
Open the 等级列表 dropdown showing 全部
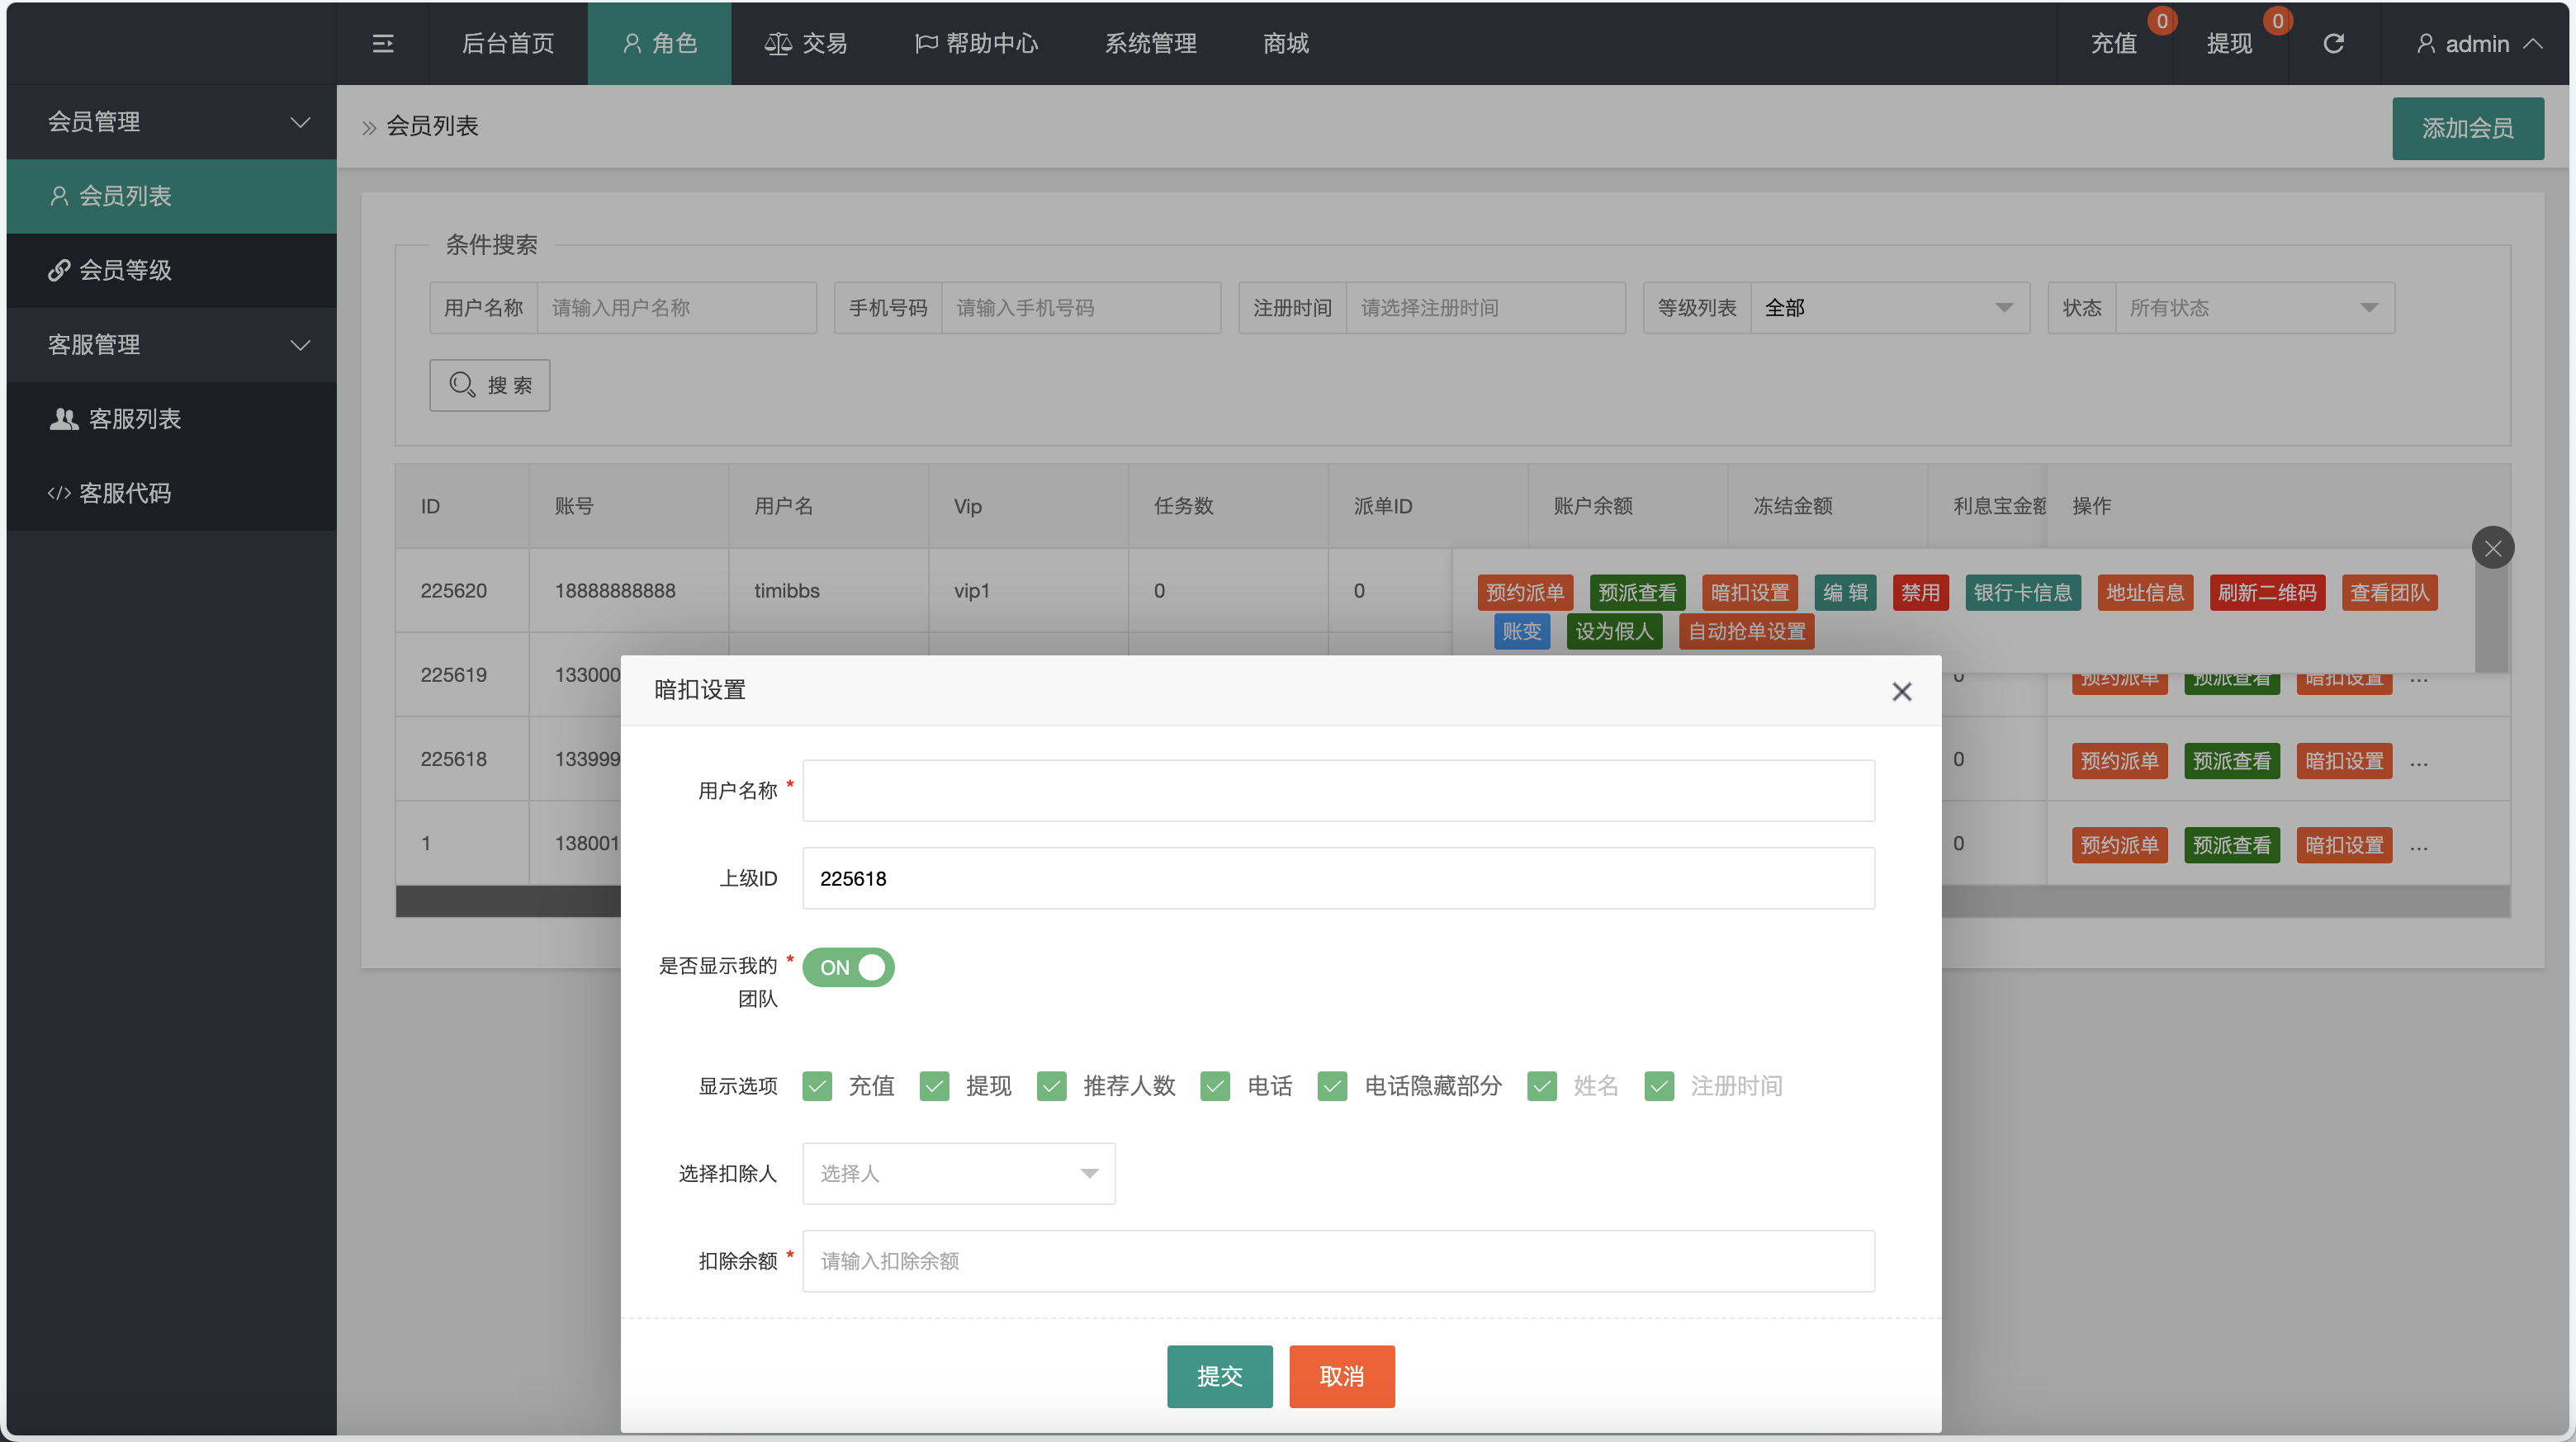tap(1888, 307)
